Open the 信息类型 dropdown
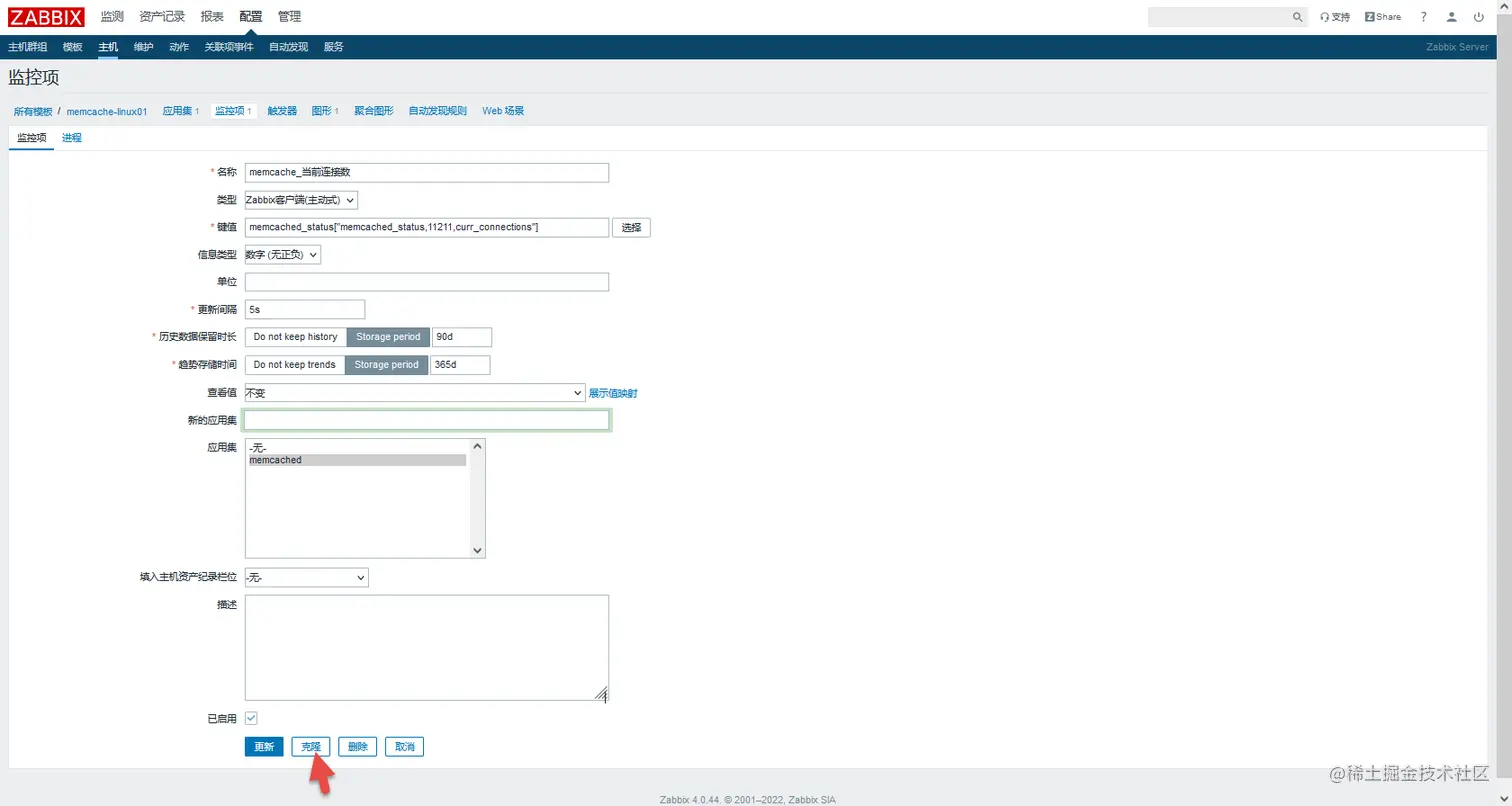The image size is (1512, 806). [x=283, y=255]
